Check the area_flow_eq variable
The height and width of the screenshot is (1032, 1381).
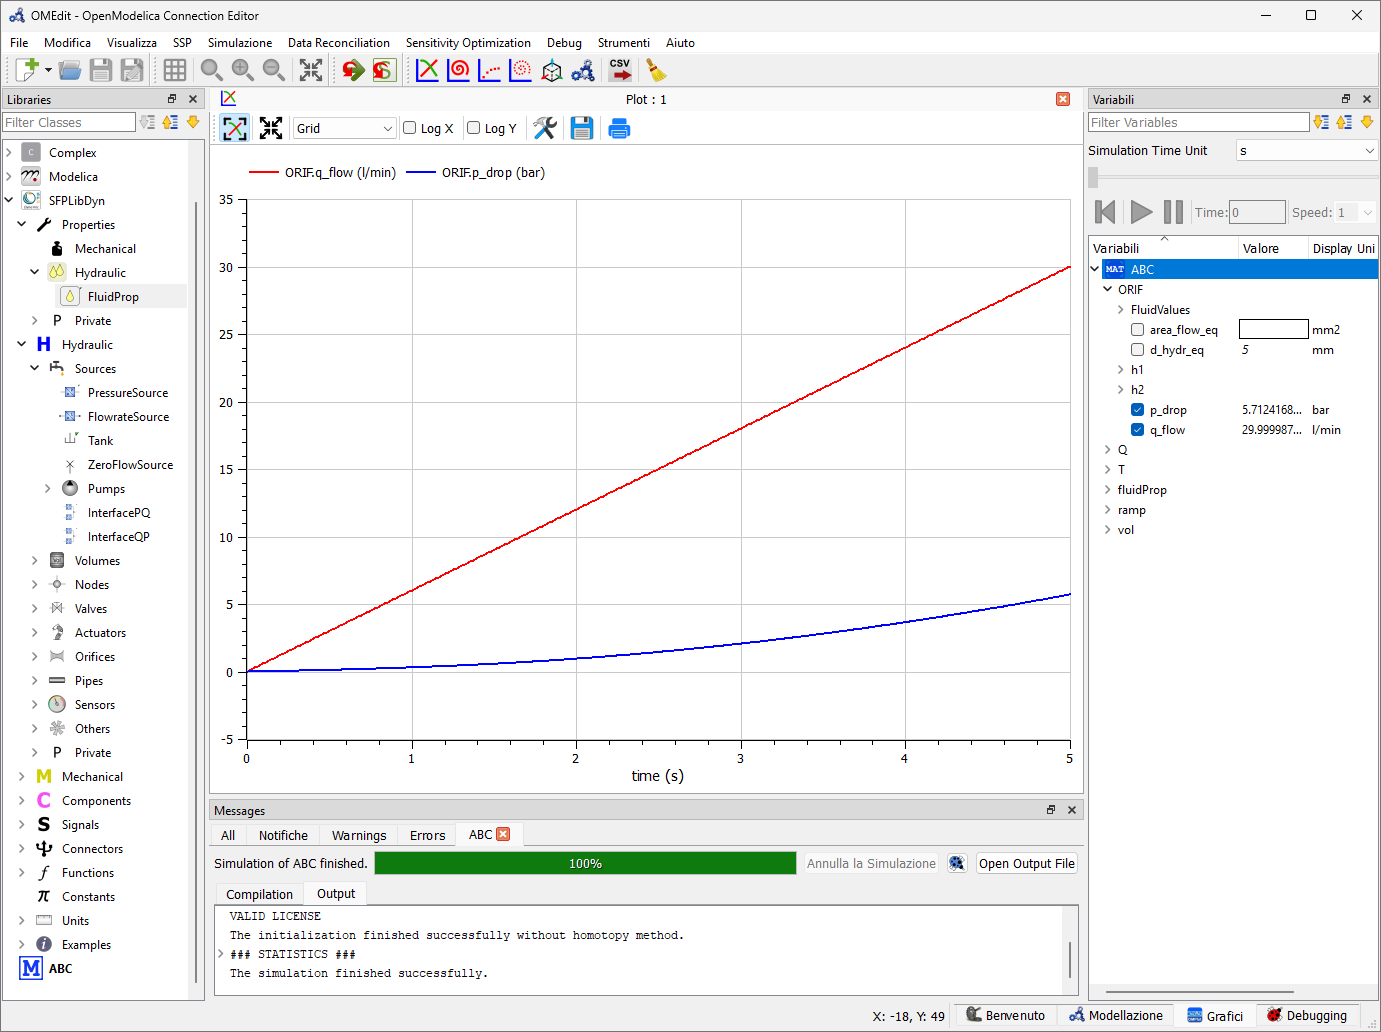[1137, 330]
